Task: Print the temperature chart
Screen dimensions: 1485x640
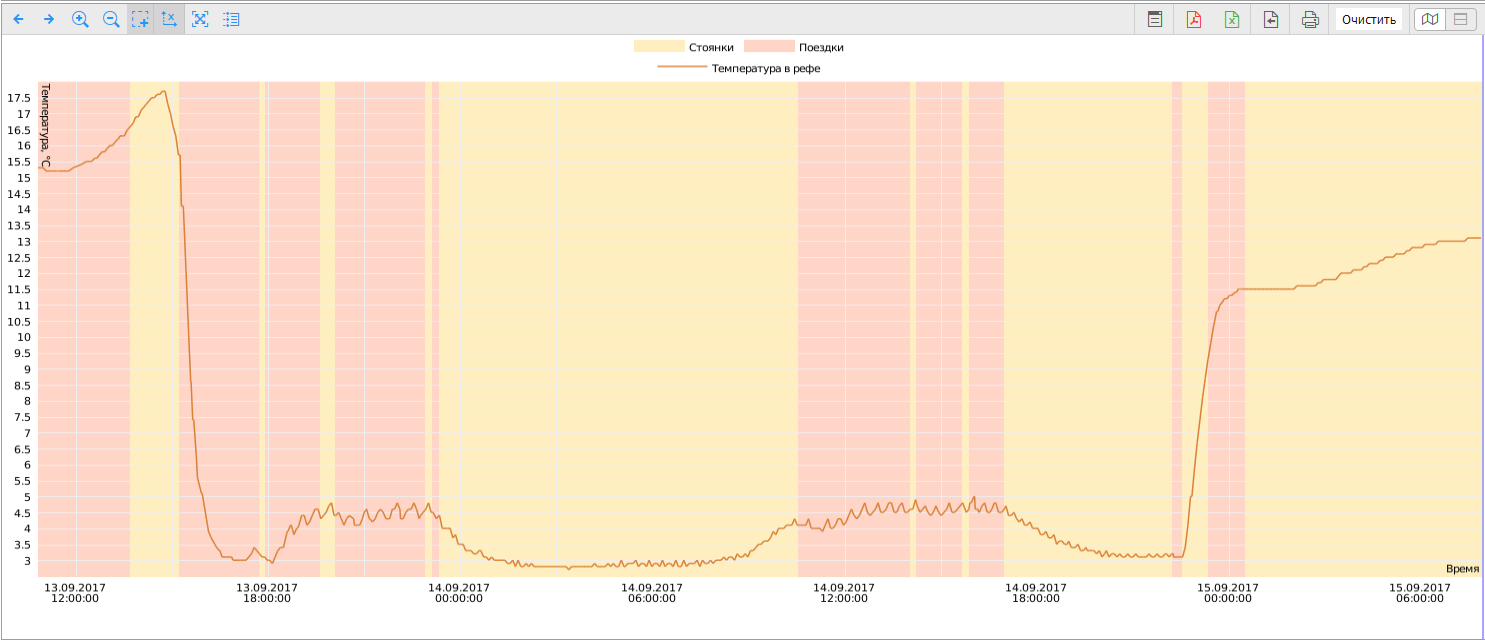Action: click(1310, 19)
